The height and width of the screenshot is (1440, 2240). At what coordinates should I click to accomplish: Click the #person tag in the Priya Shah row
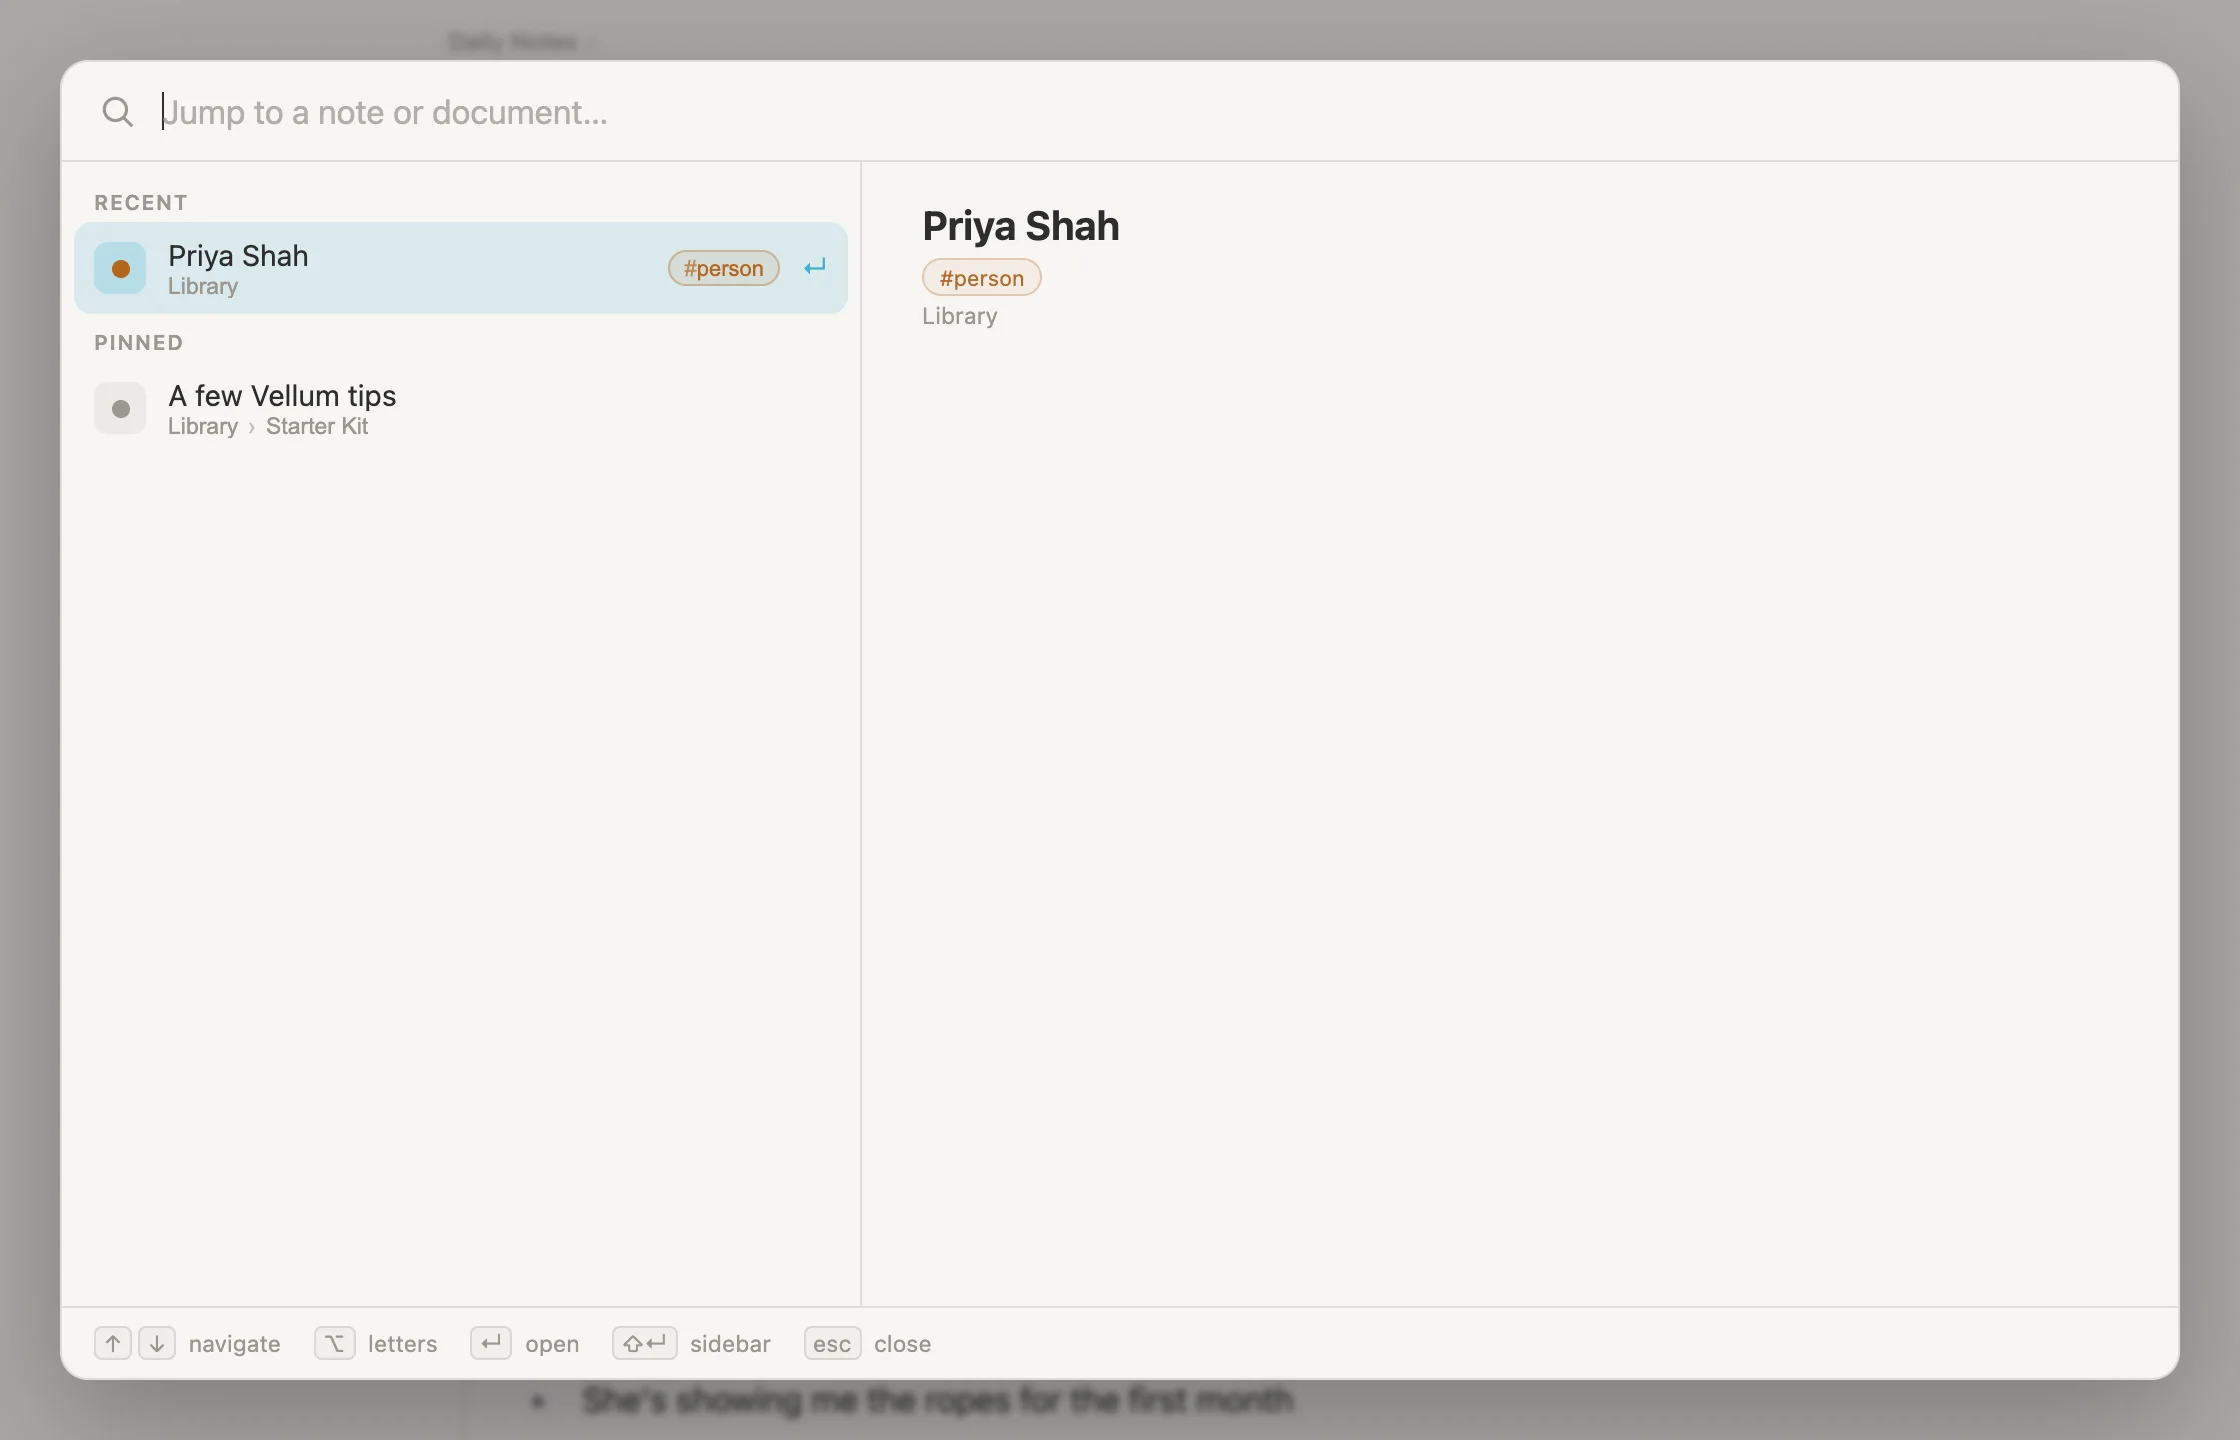(x=723, y=268)
